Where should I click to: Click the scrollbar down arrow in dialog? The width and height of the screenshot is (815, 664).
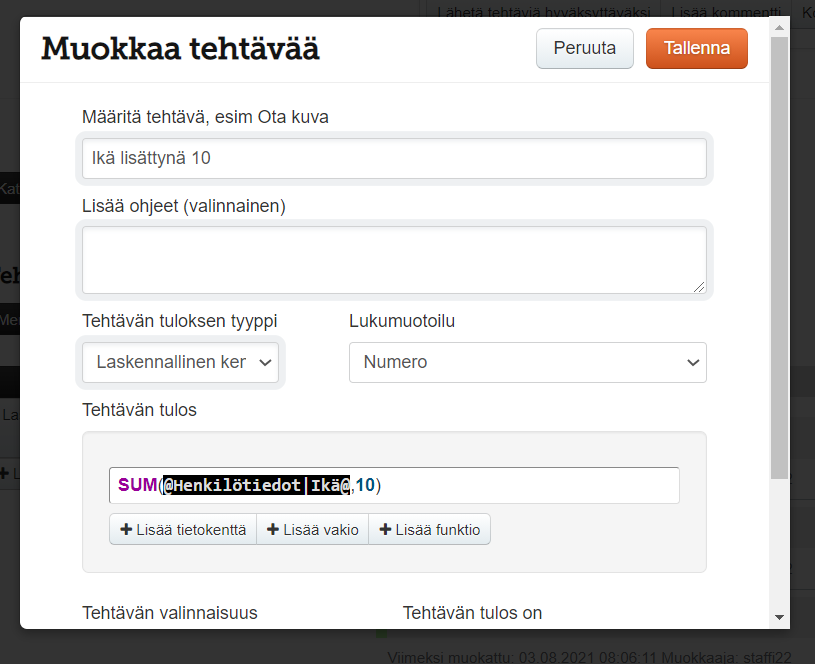[779, 619]
